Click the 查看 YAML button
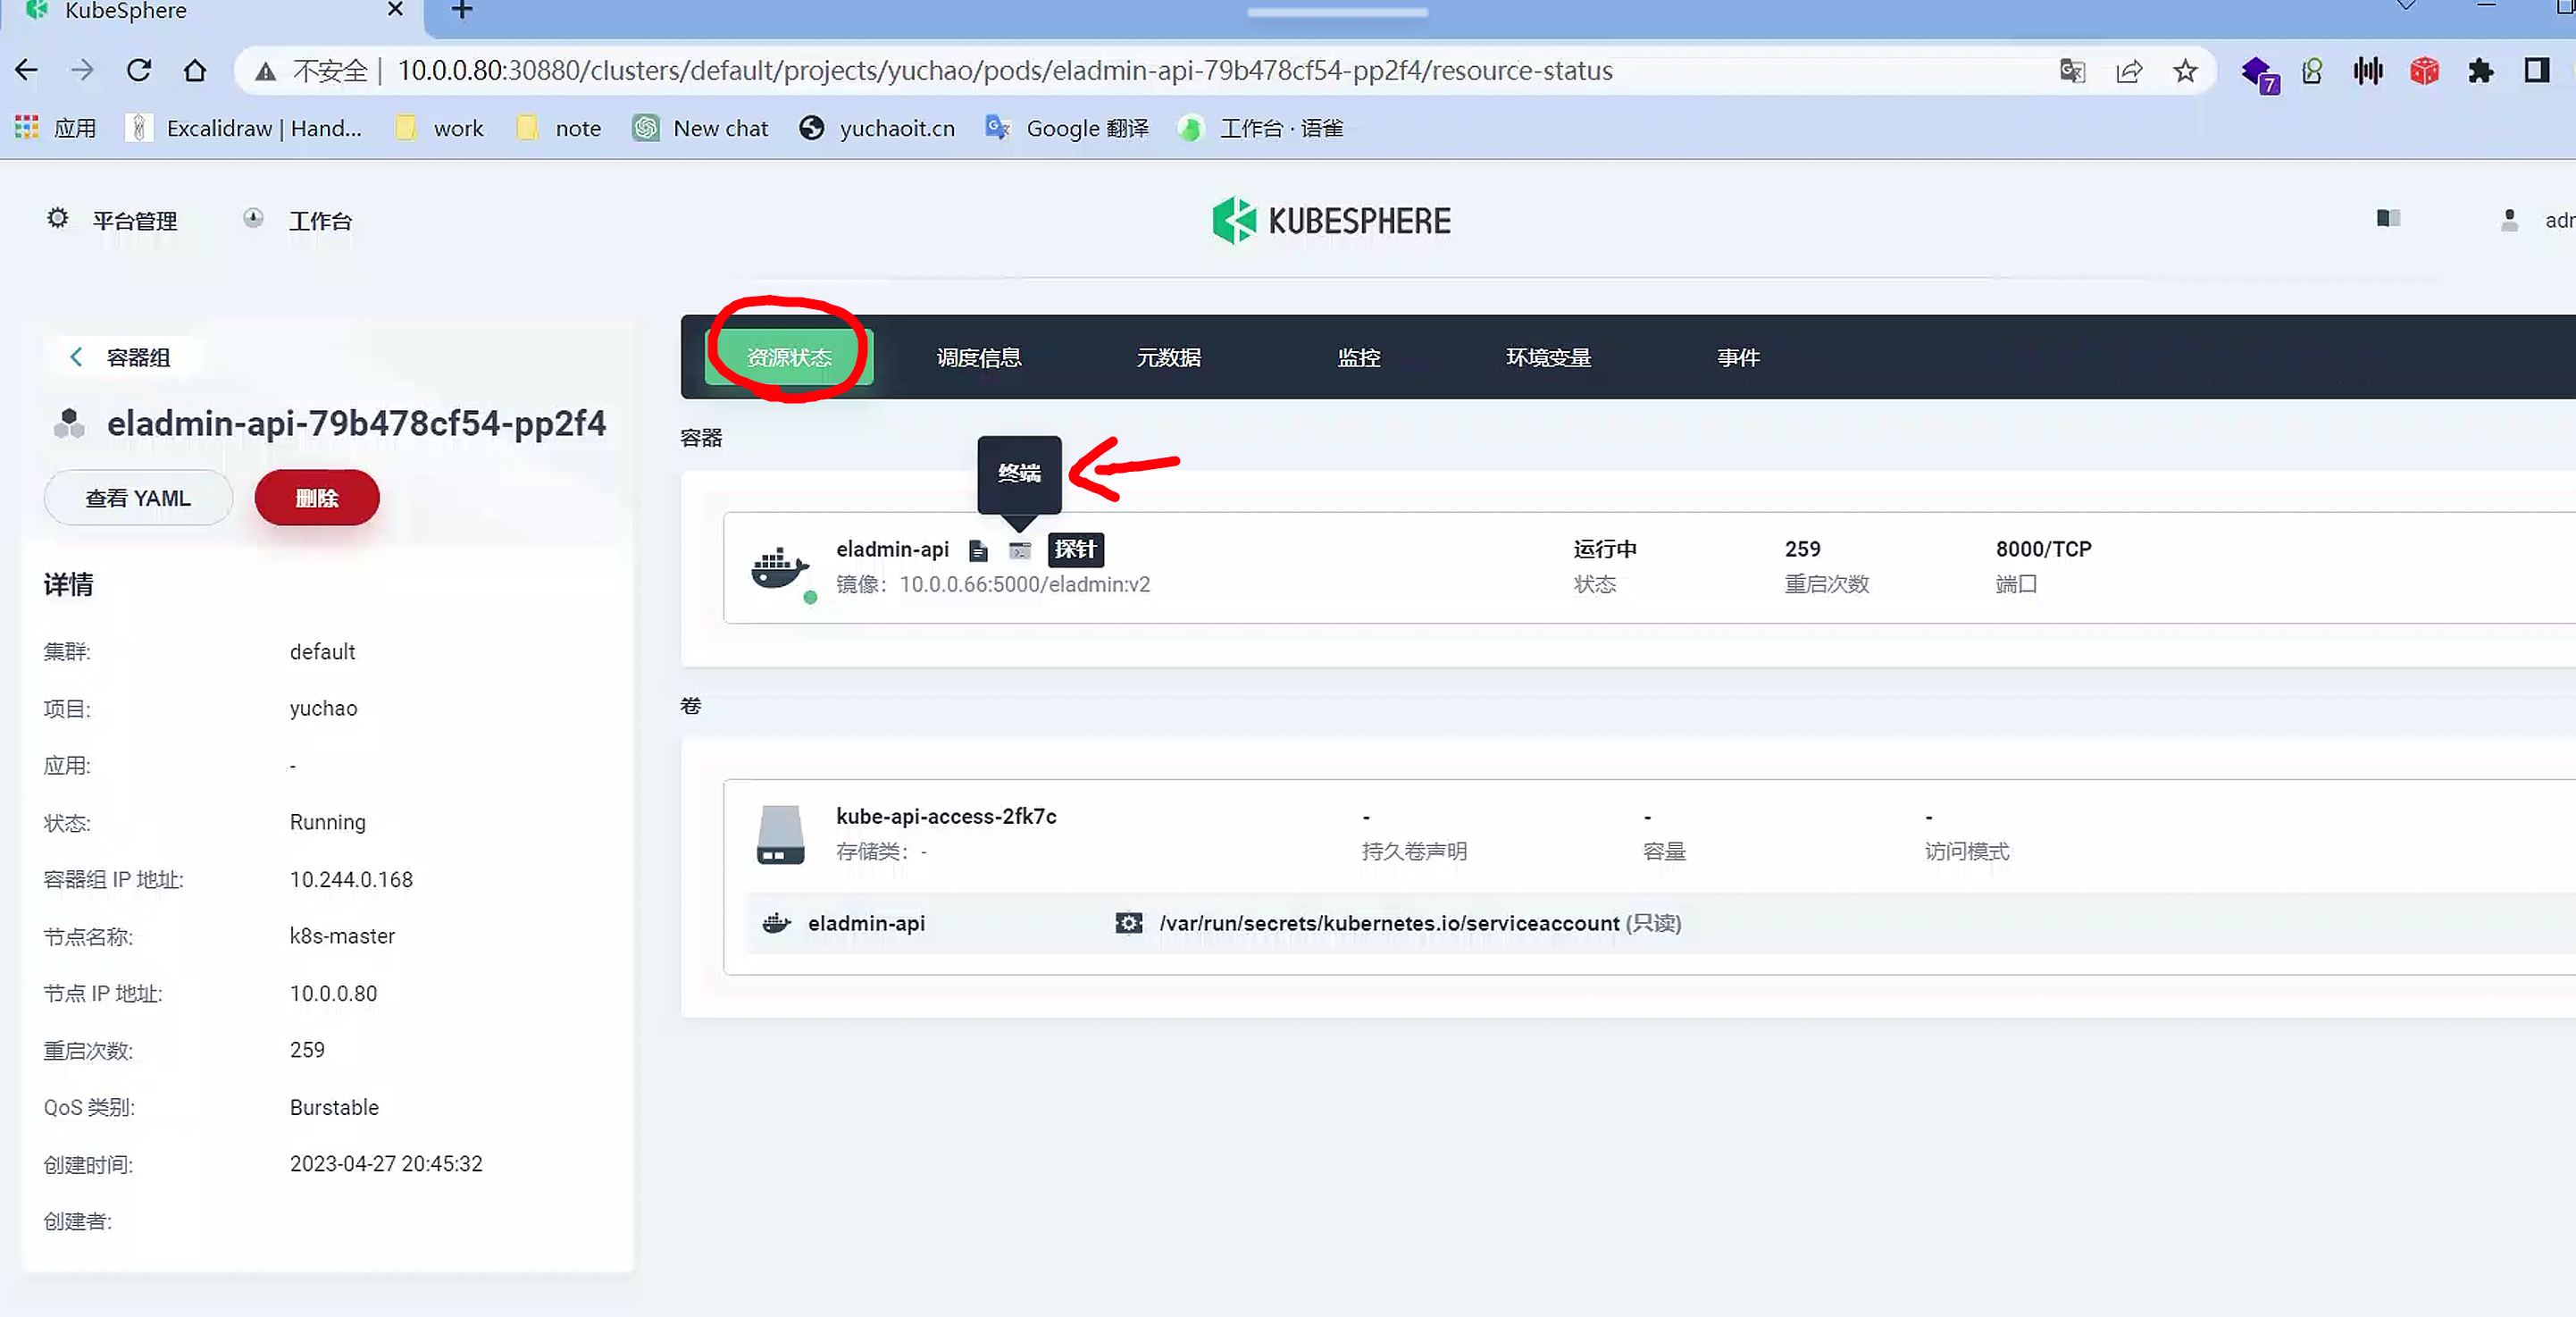 coord(138,498)
